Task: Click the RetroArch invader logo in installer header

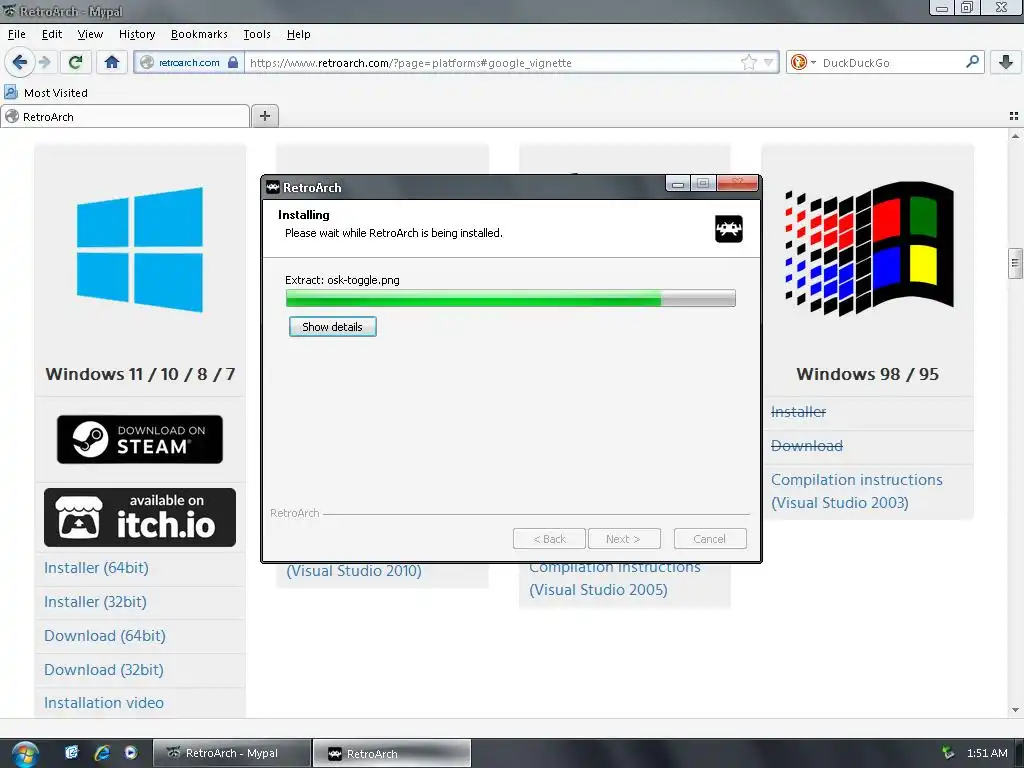Action: point(729,229)
